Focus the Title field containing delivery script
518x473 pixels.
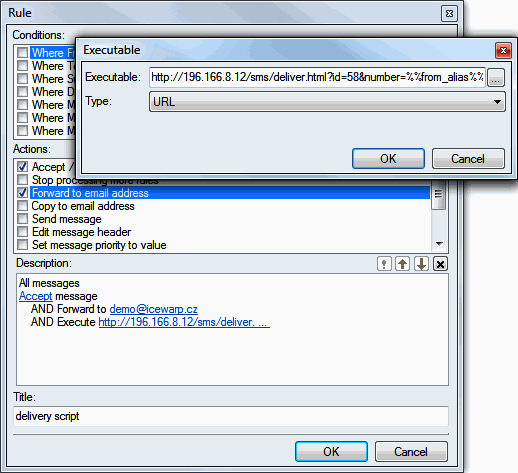tap(231, 416)
